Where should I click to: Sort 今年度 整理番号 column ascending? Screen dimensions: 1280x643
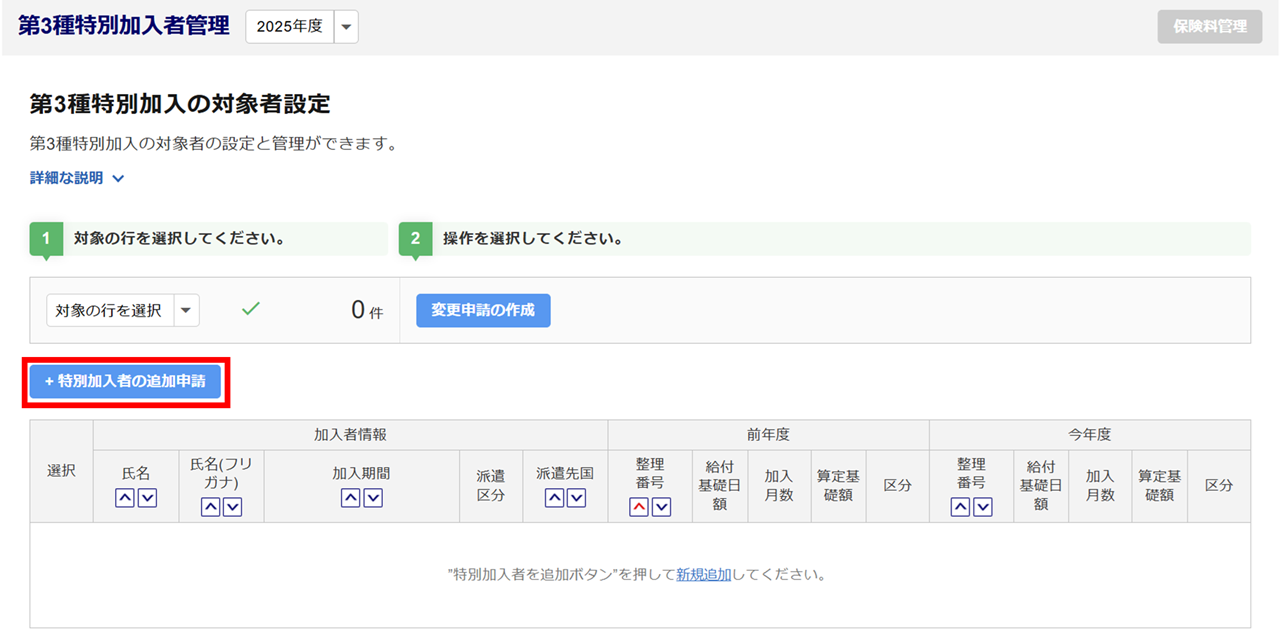pyautogui.click(x=960, y=507)
